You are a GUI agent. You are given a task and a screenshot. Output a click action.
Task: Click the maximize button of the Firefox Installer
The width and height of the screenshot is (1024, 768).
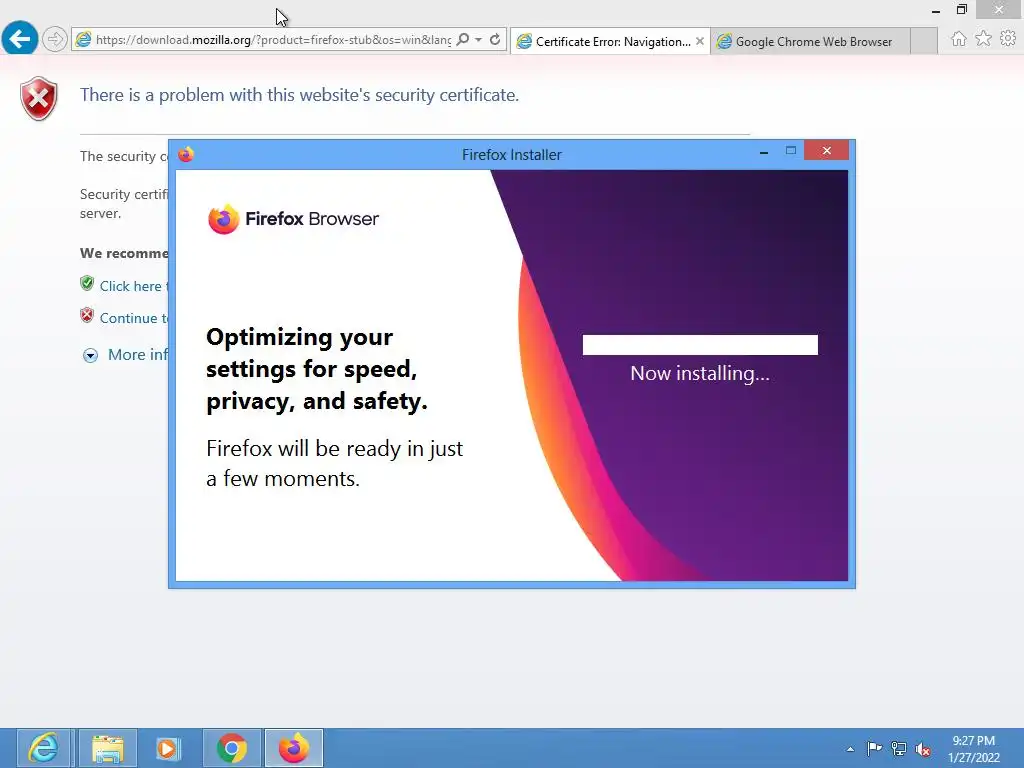click(x=791, y=151)
